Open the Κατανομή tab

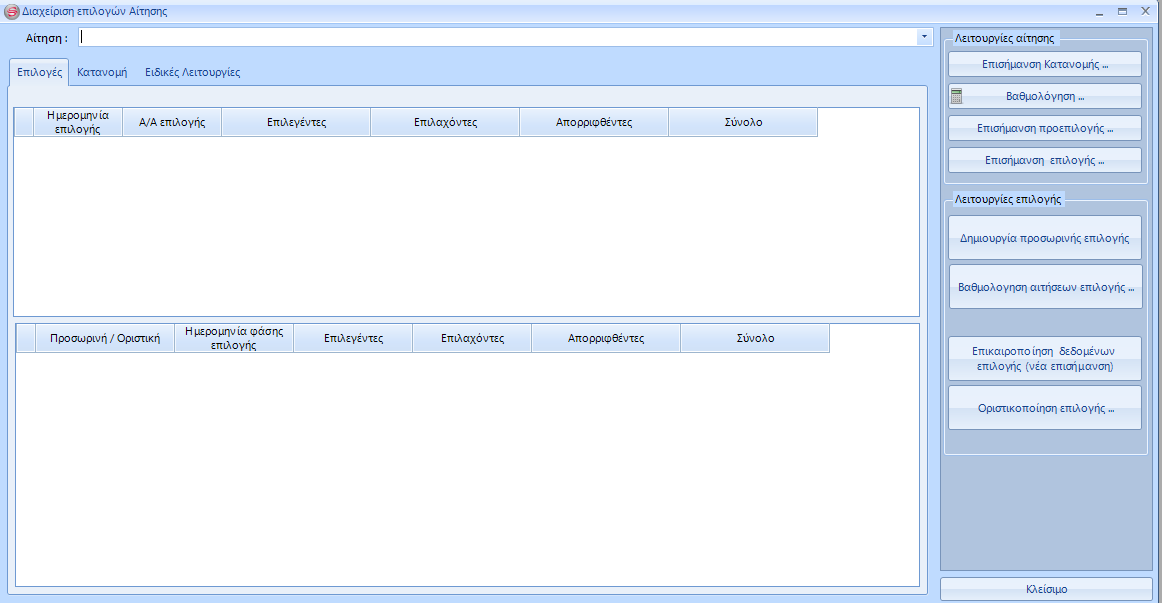[102, 72]
